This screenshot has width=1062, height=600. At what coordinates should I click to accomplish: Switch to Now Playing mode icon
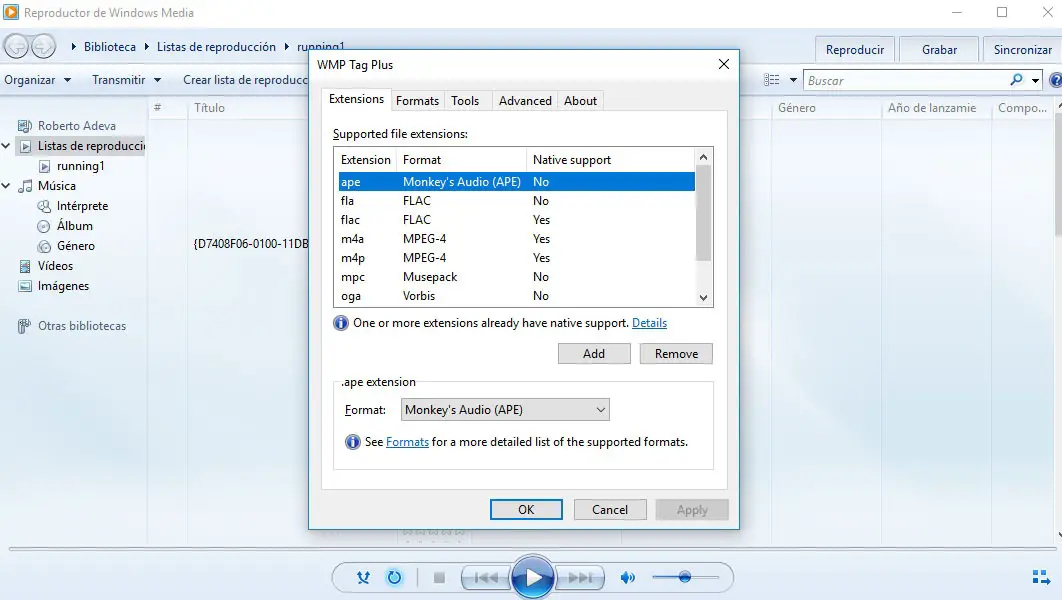click(x=1041, y=577)
